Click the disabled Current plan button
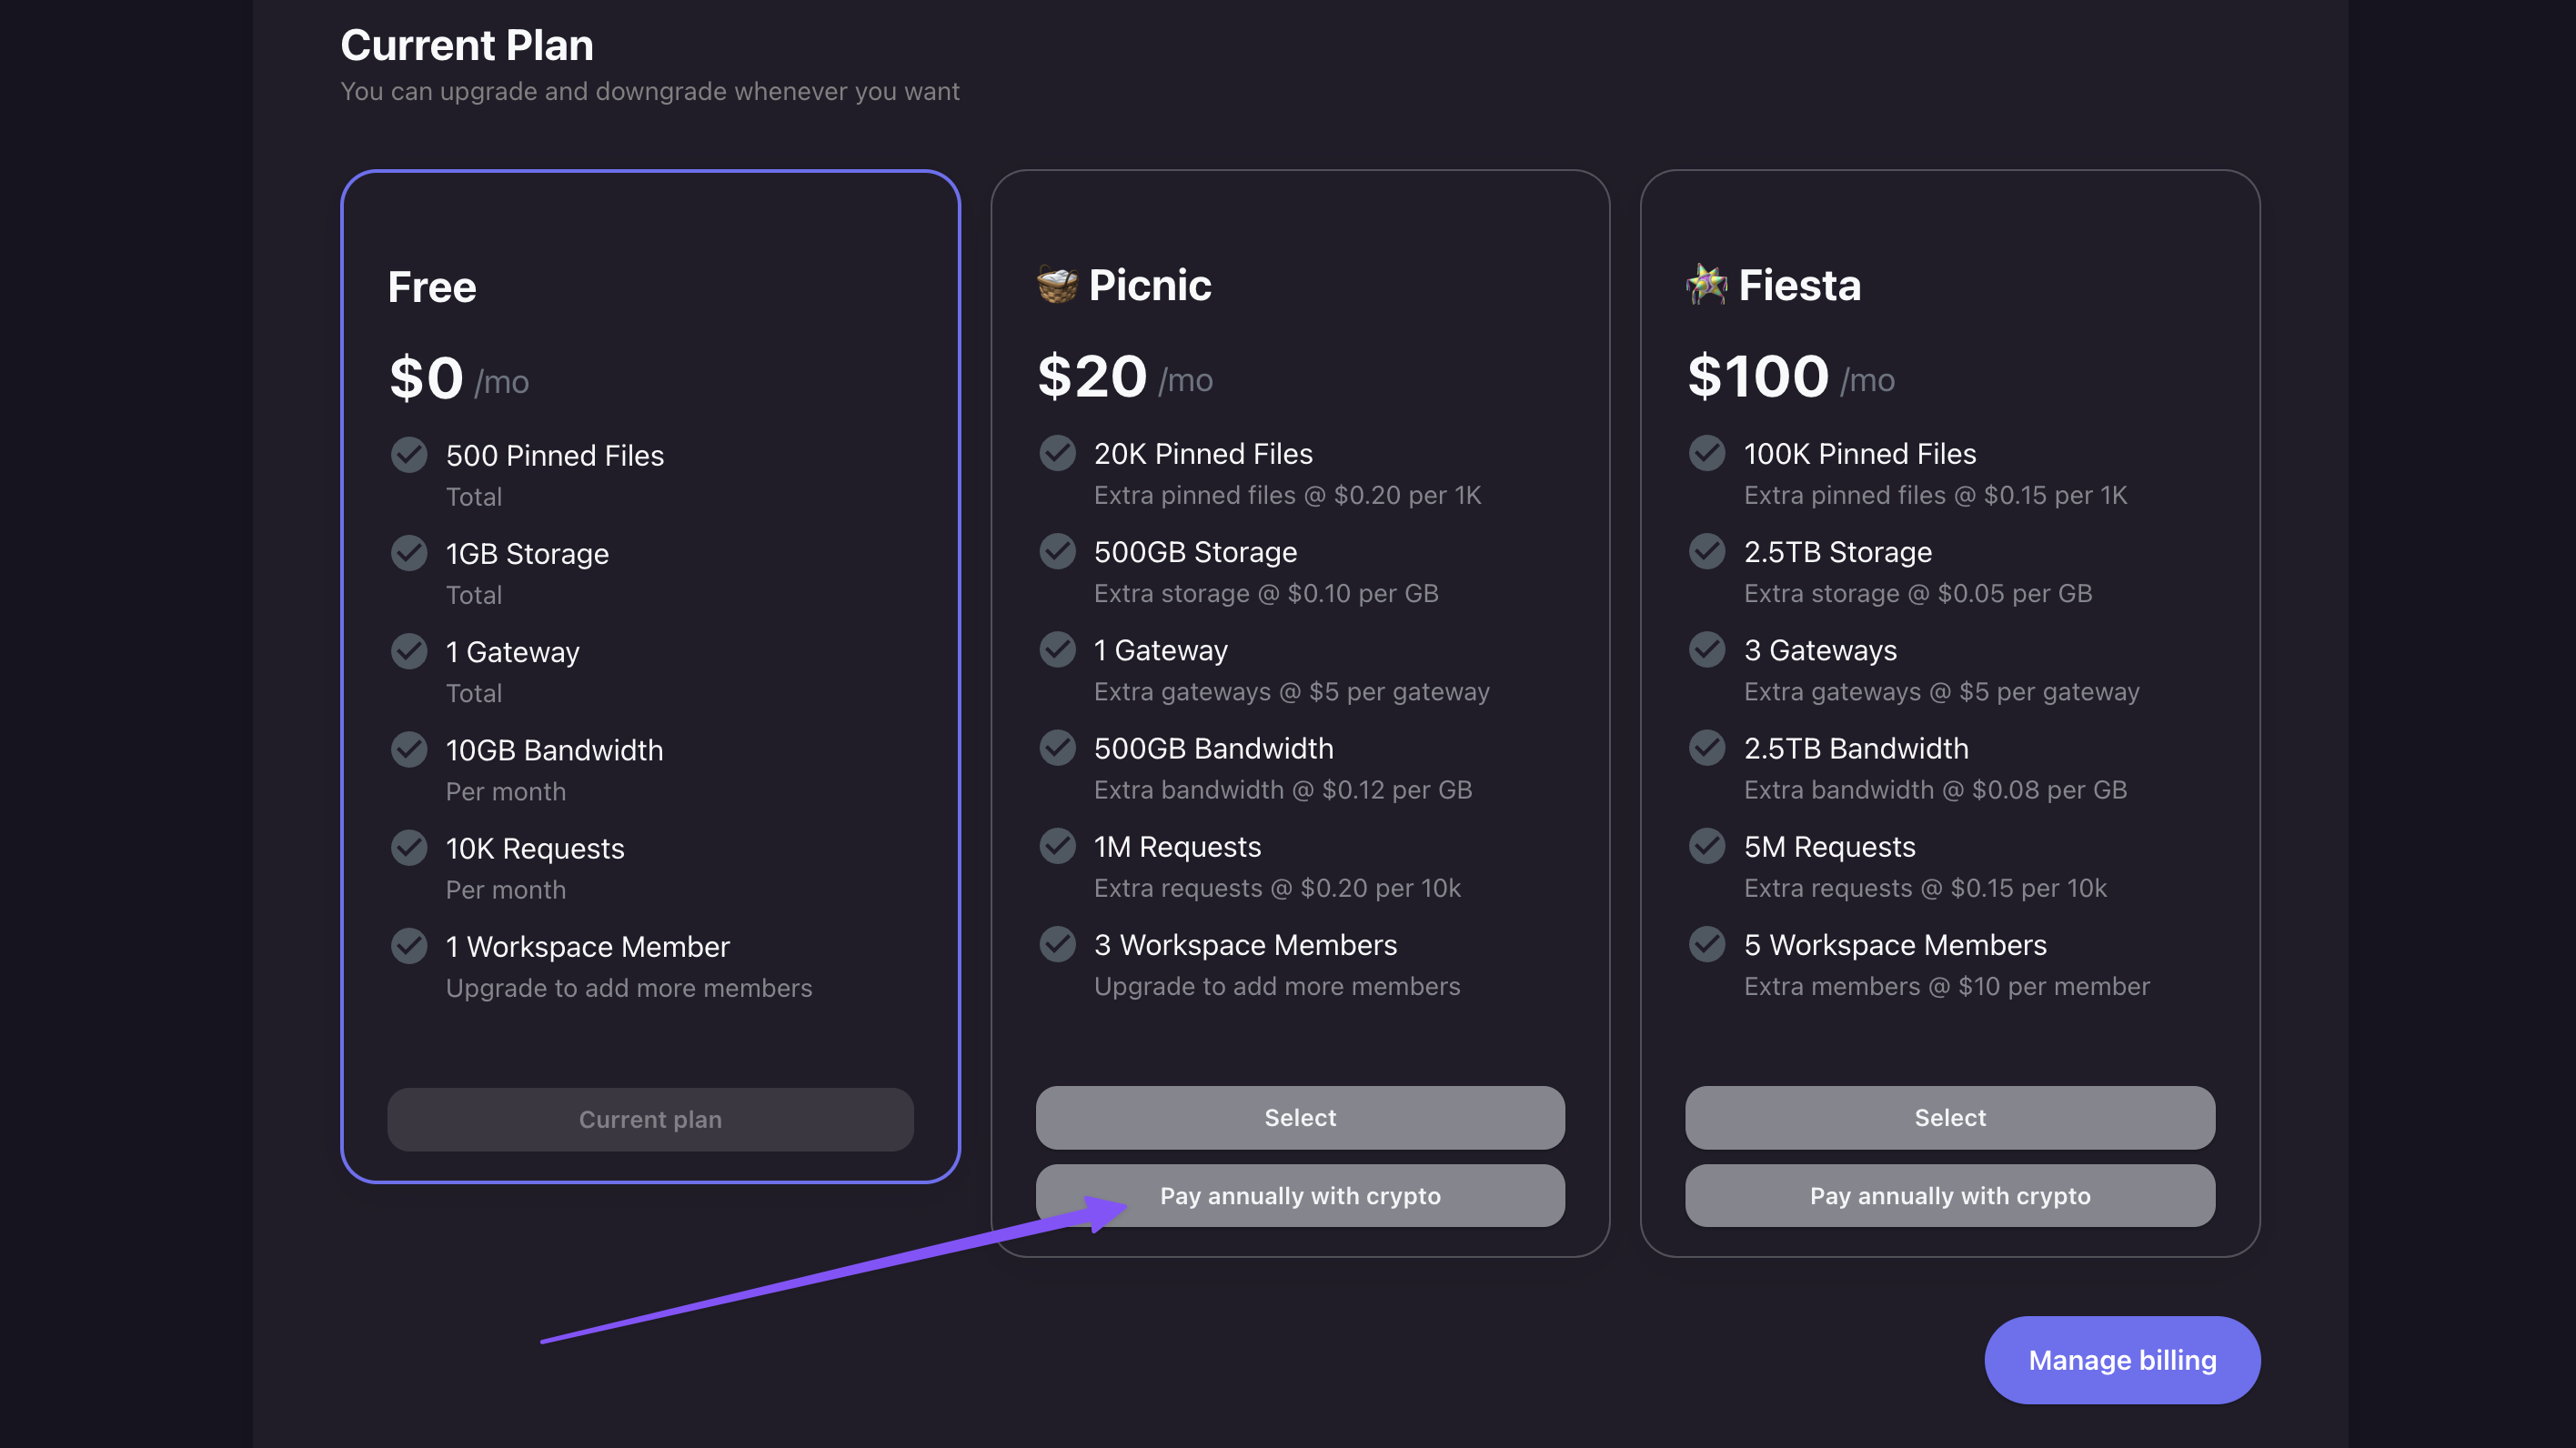 click(650, 1120)
